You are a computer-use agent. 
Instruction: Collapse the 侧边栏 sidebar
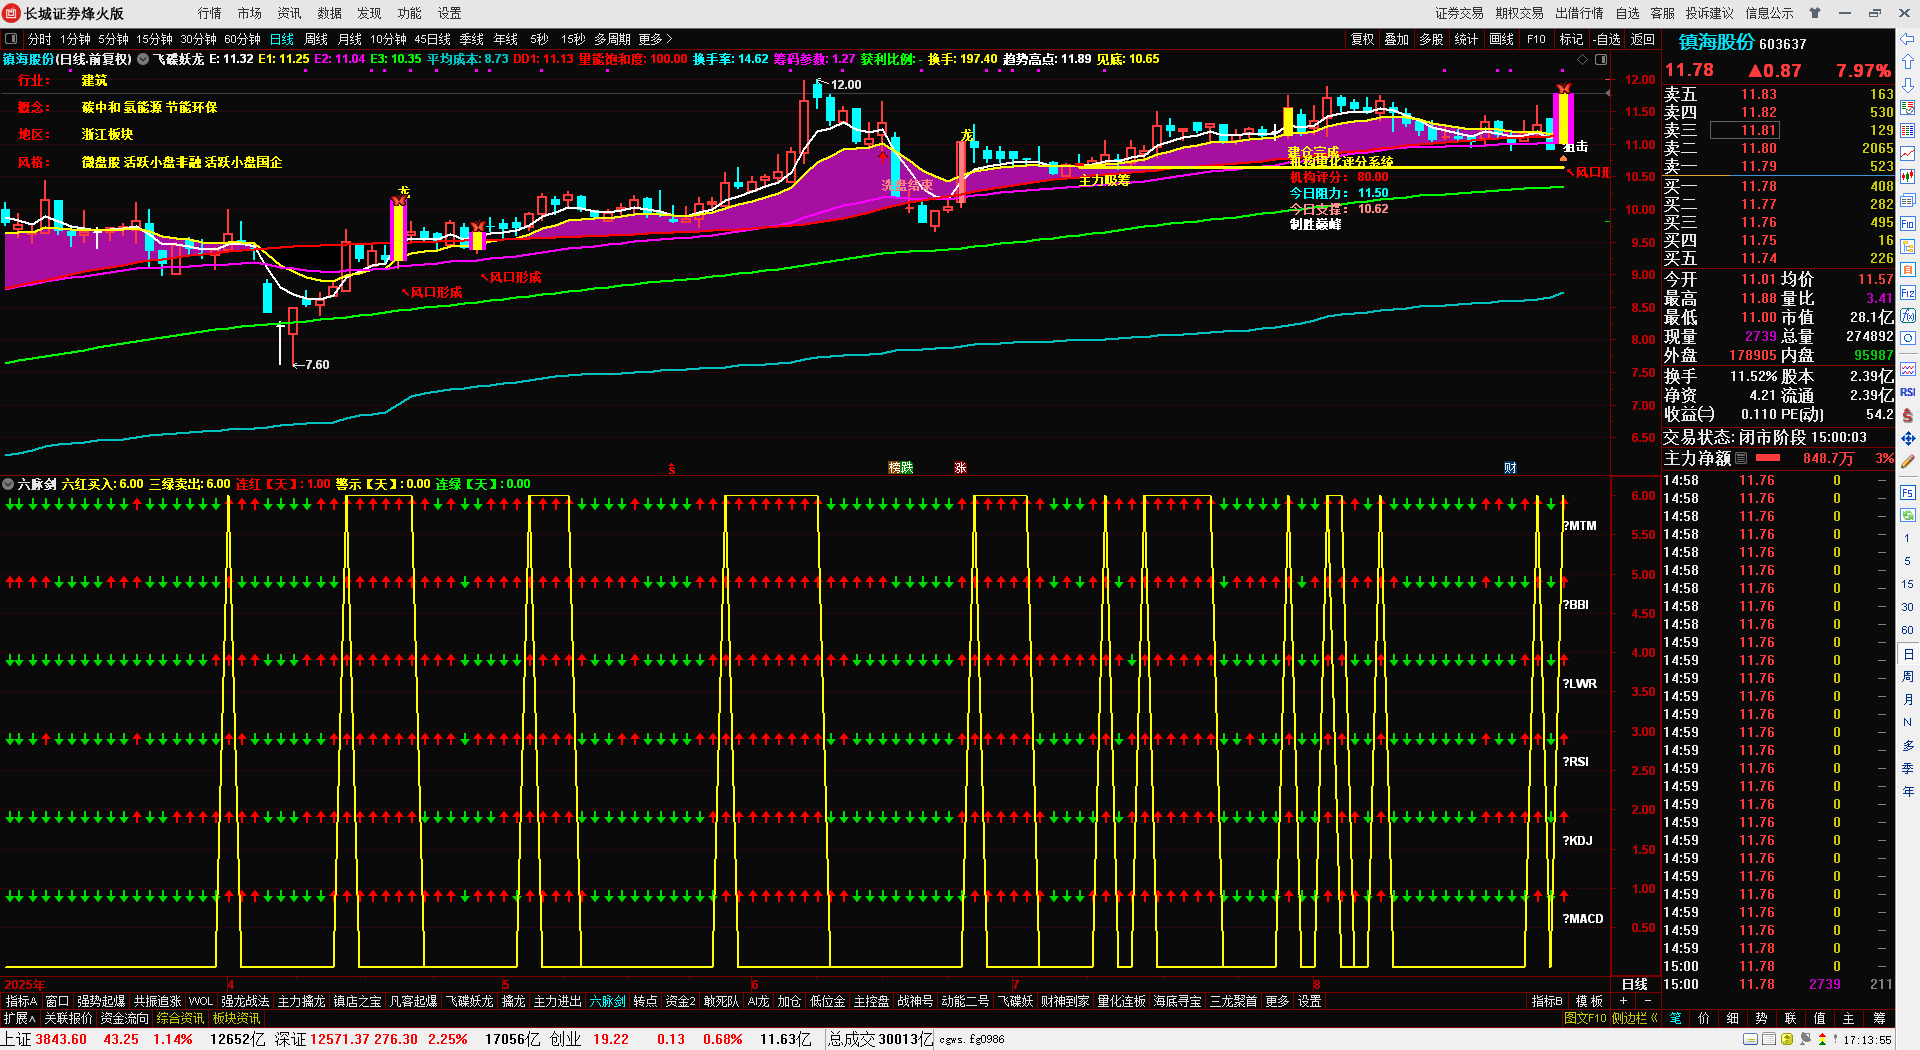pos(1635,1018)
